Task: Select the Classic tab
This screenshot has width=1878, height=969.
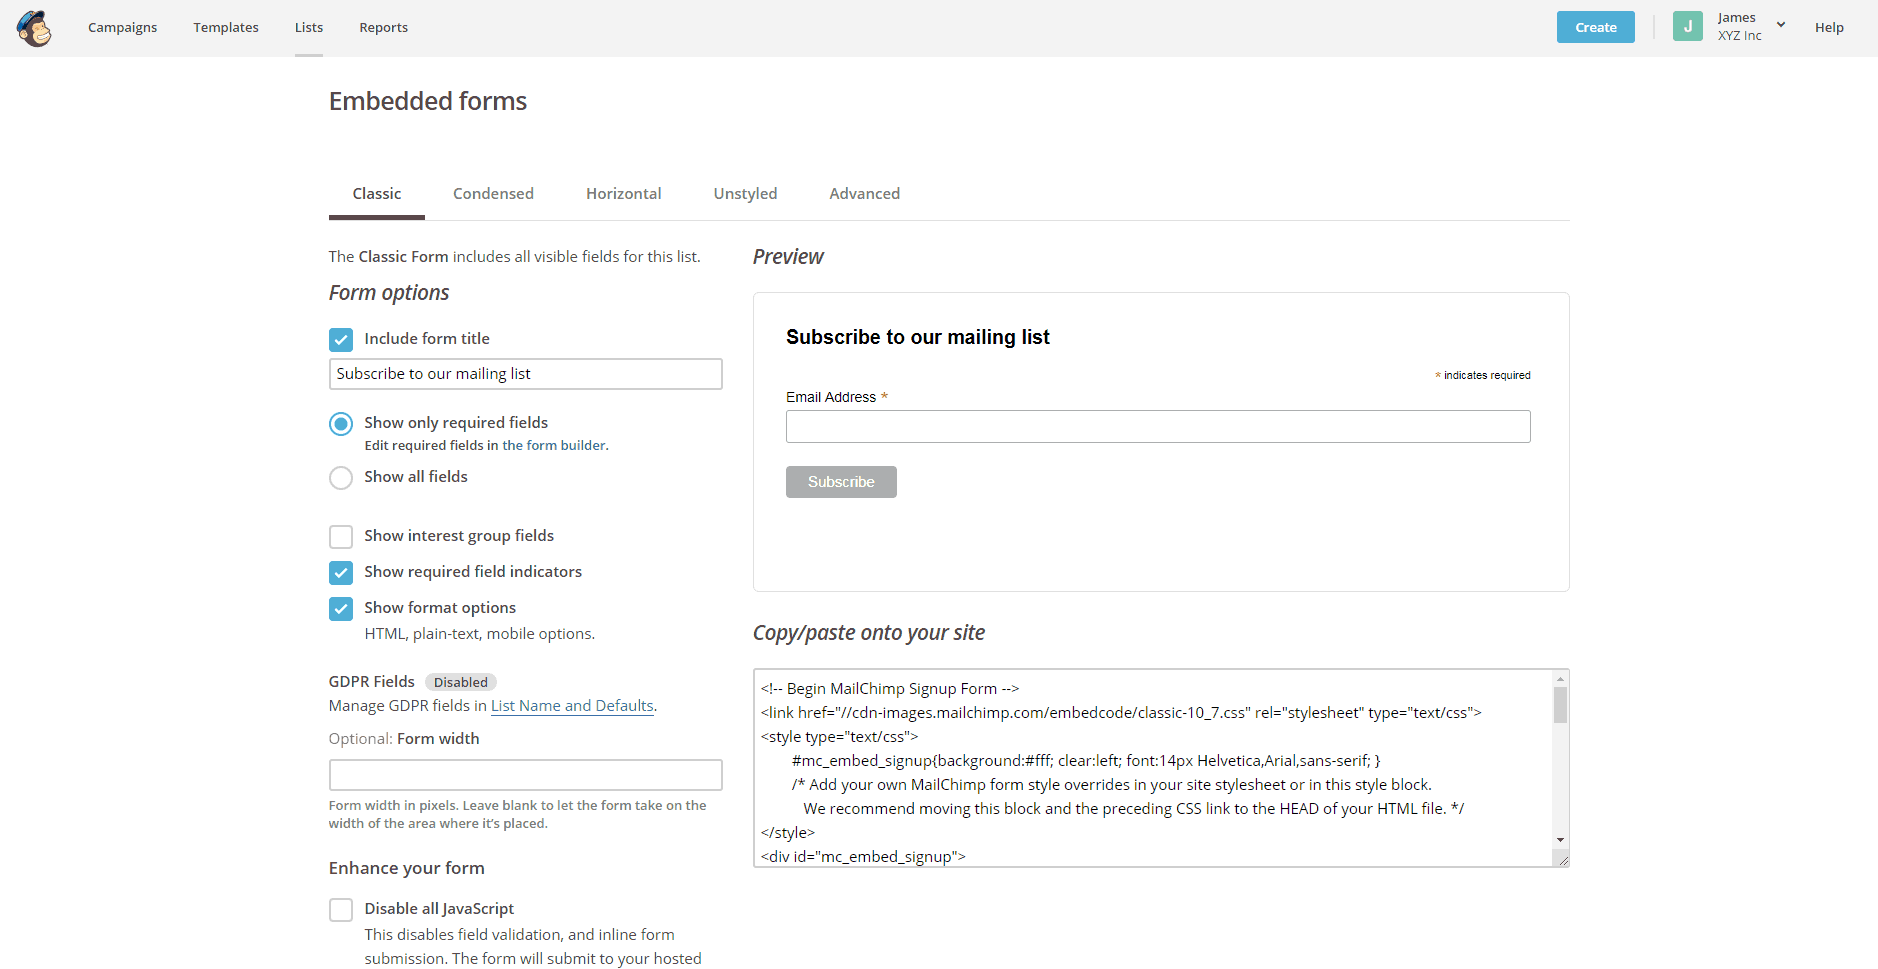Action: click(x=377, y=194)
